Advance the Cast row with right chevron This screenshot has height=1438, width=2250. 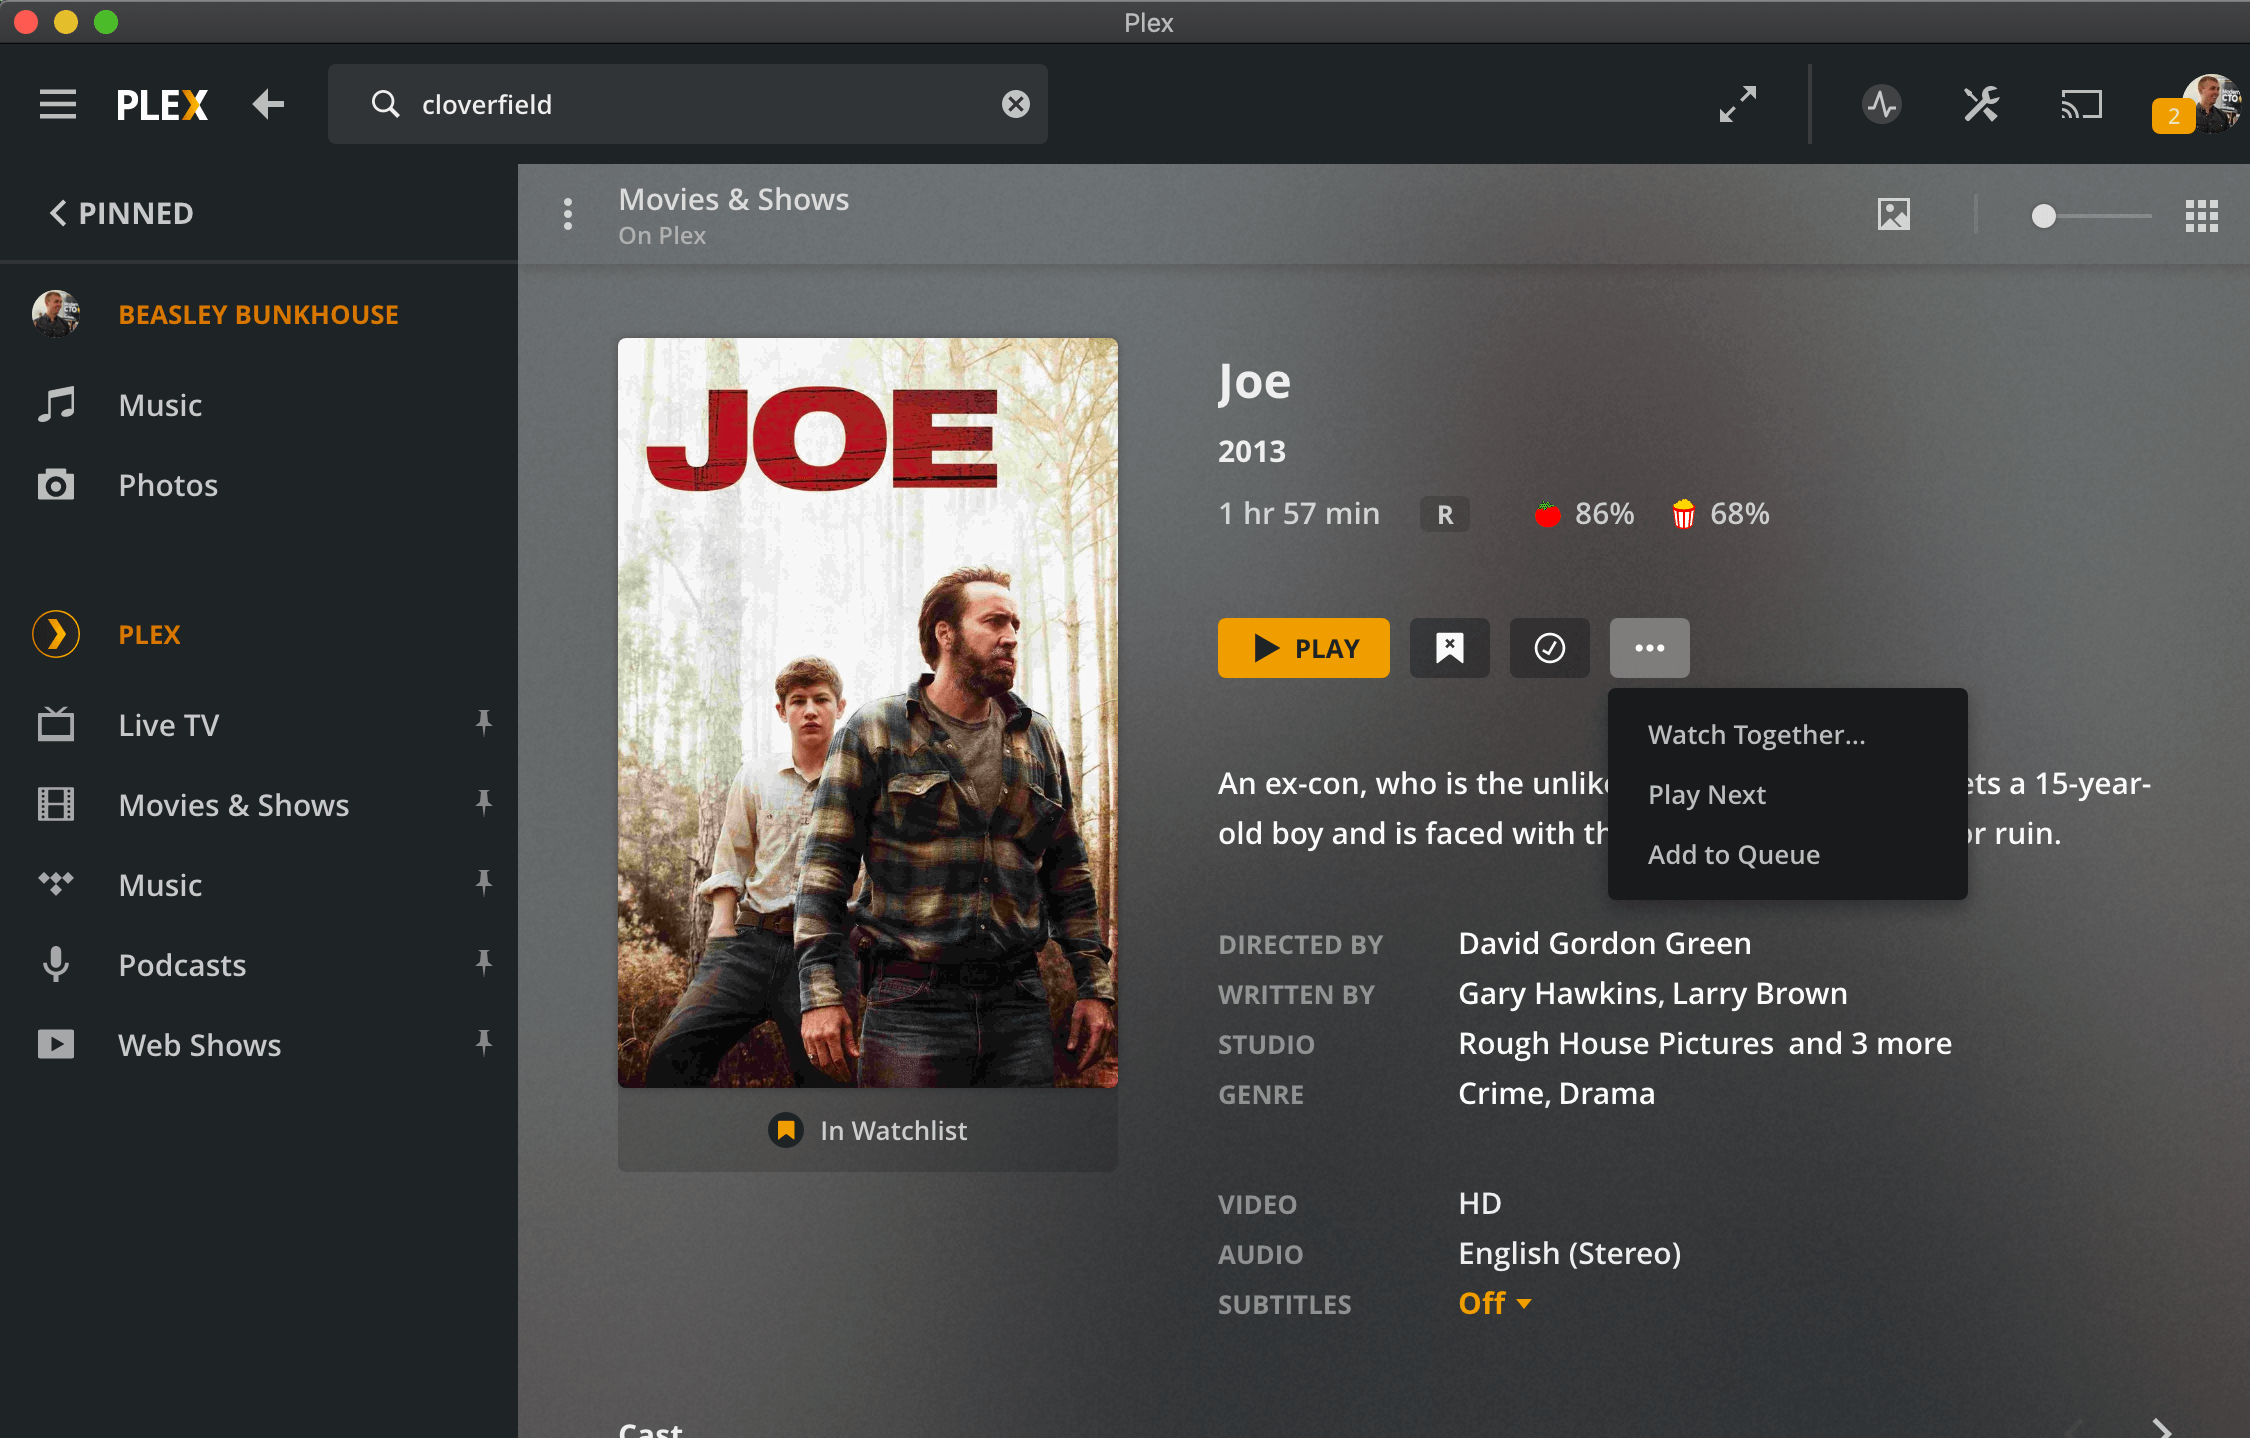[x=2162, y=1428]
